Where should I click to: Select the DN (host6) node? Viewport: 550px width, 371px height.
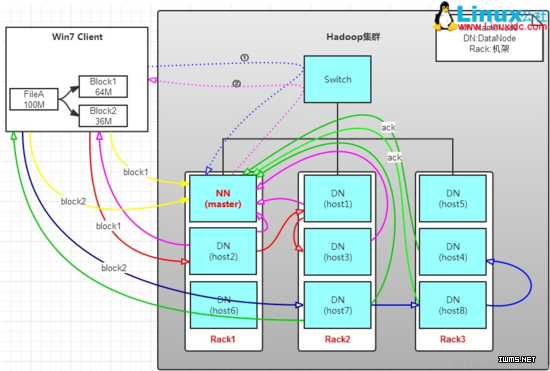tap(223, 305)
